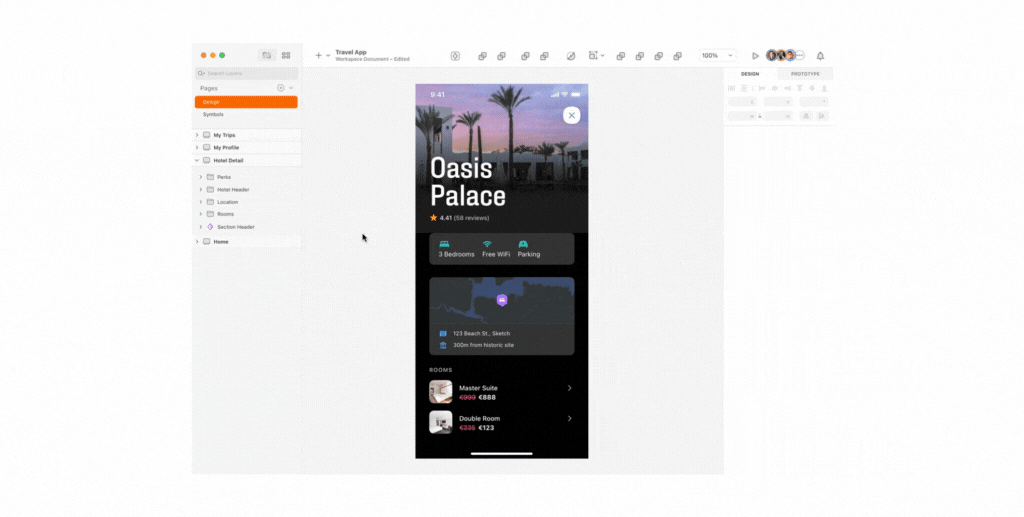Apply the Subtract boolean operation
Viewport: 1024px width, 517px height.
[x=640, y=56]
